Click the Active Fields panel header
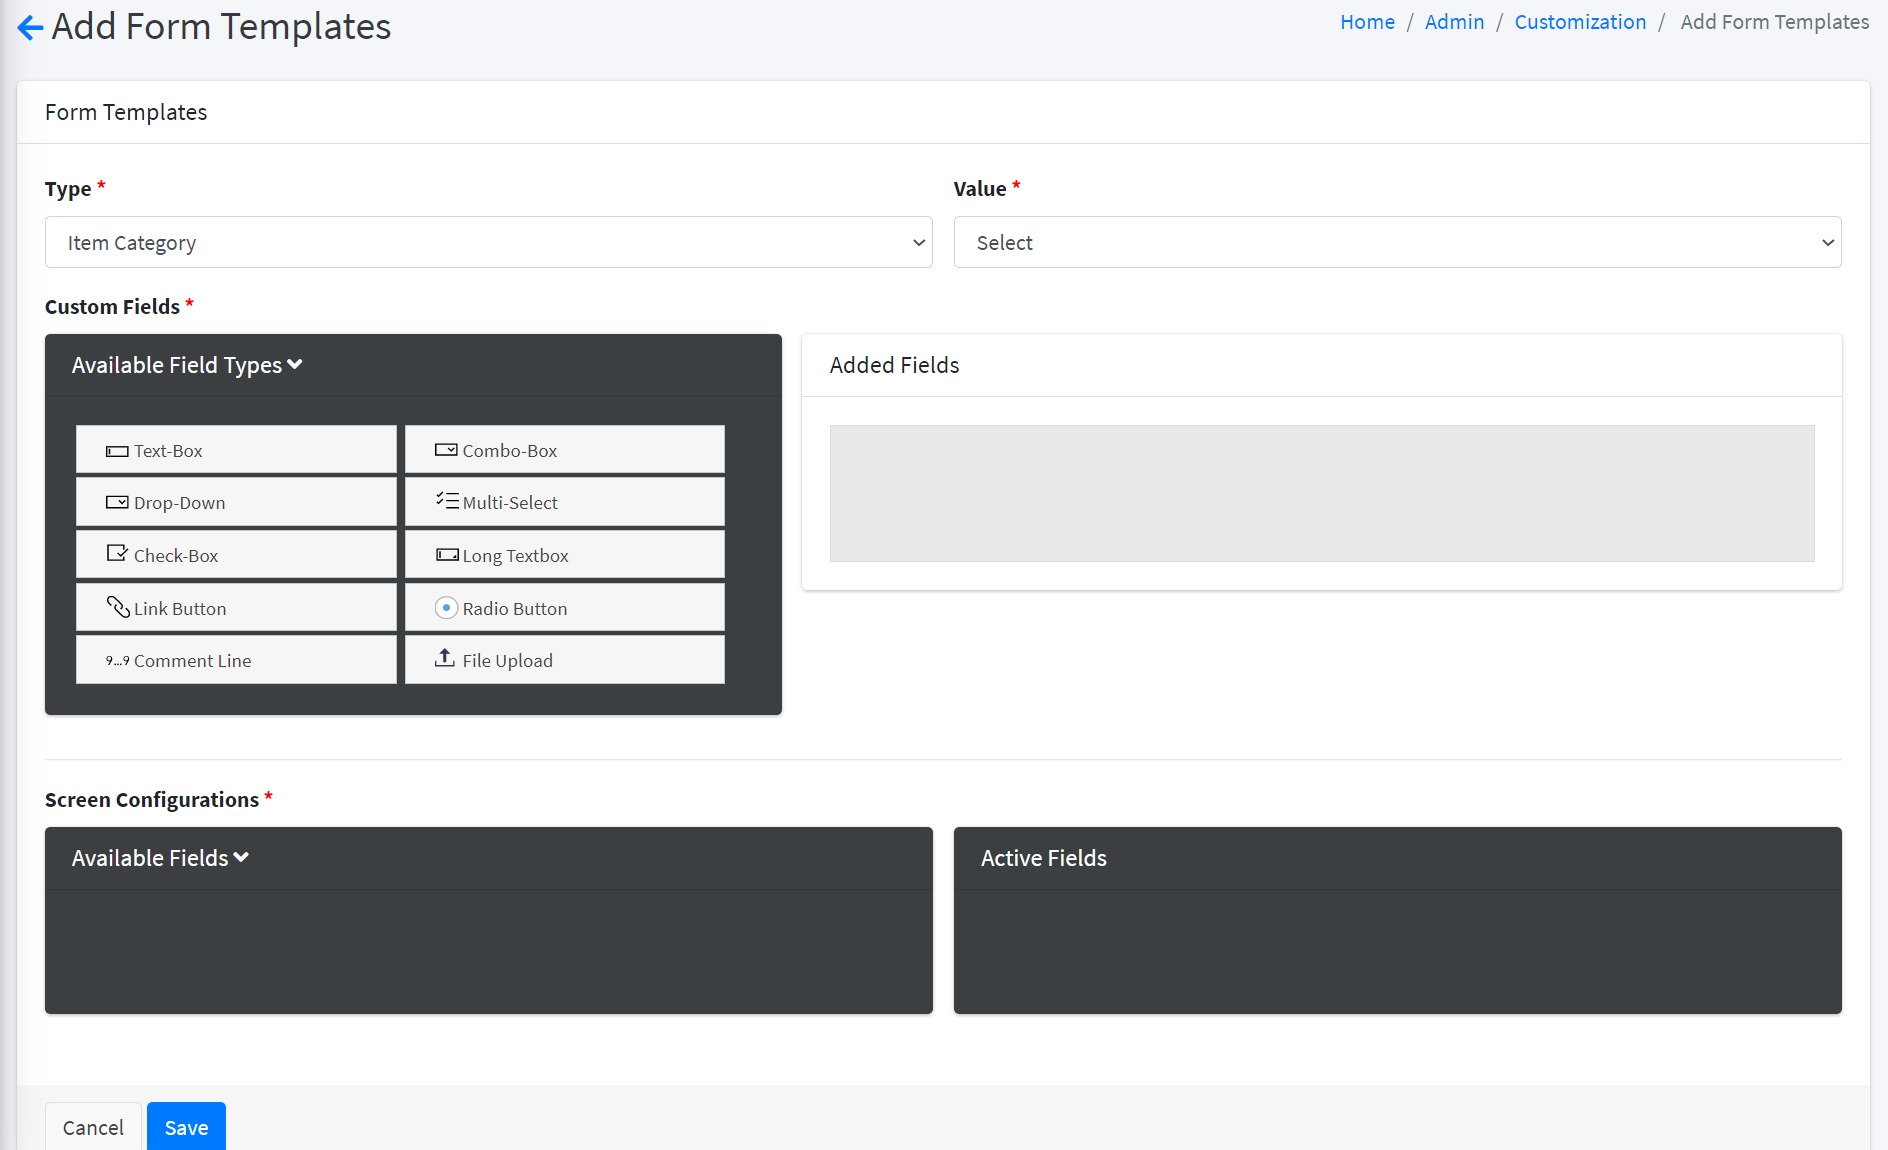Viewport: 1888px width, 1150px height. (x=1397, y=858)
